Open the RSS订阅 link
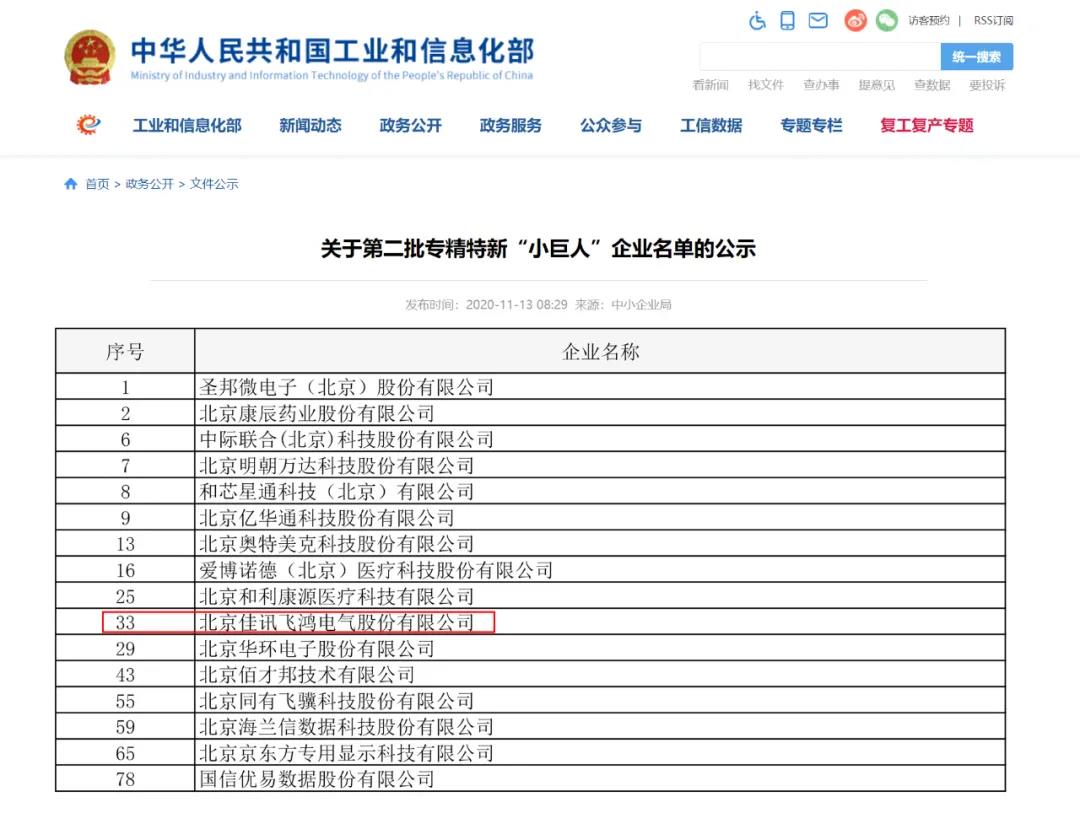The height and width of the screenshot is (840, 1080). pyautogui.click(x=993, y=21)
